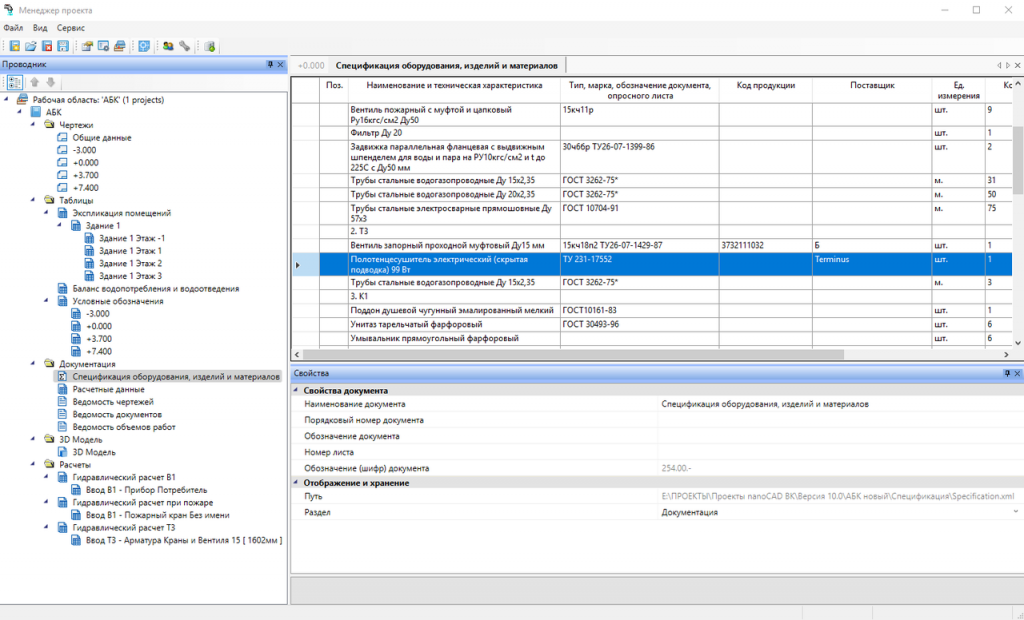Click the sigma icon beside Спецификация оборудования
1024x620 pixels.
(x=63, y=376)
